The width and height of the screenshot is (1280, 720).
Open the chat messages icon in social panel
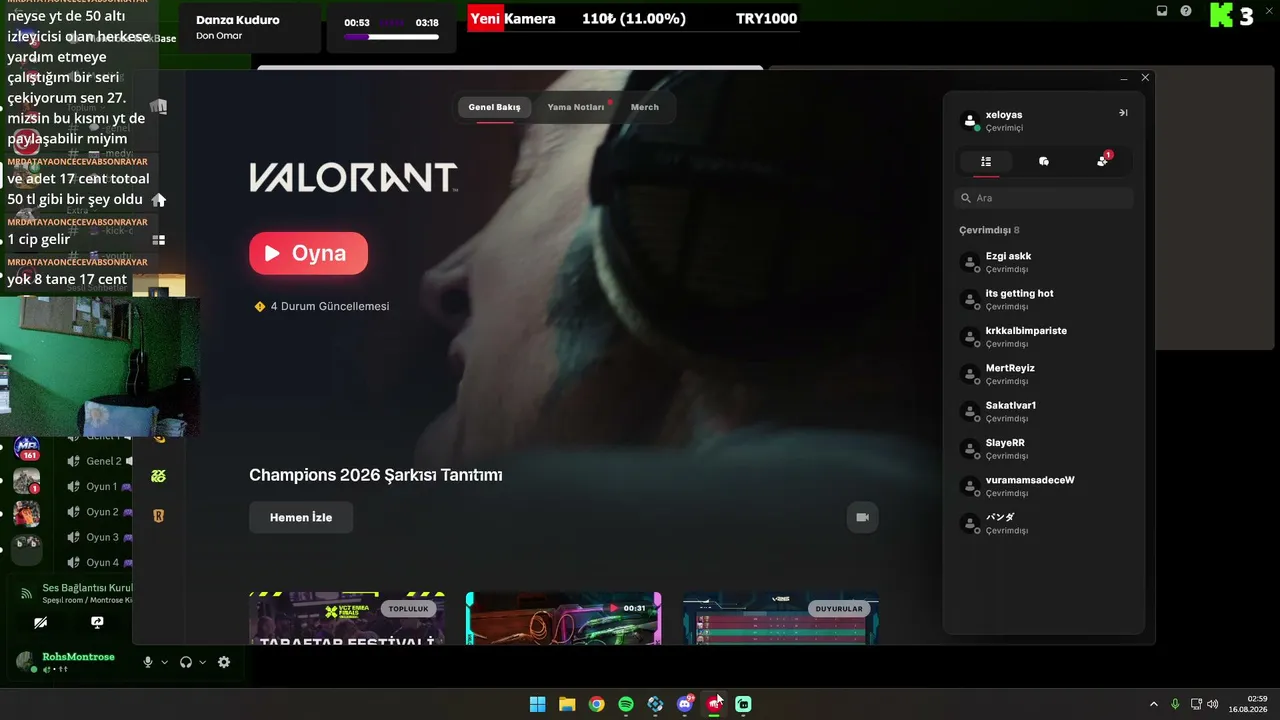point(1044,161)
